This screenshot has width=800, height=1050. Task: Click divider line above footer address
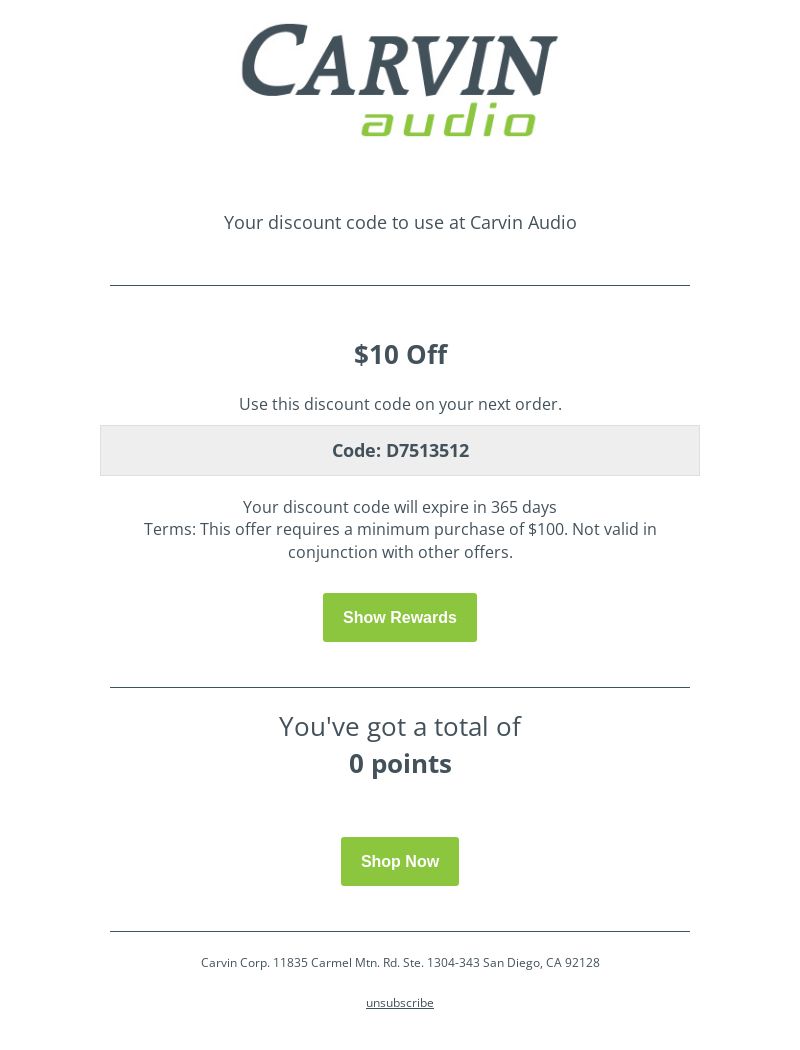pos(400,931)
